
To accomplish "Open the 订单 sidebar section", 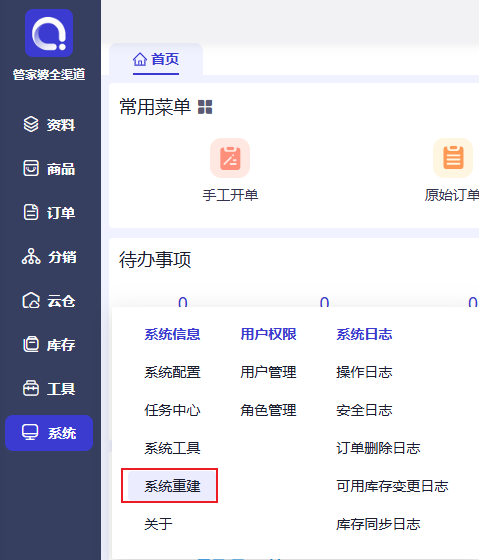I will point(49,212).
